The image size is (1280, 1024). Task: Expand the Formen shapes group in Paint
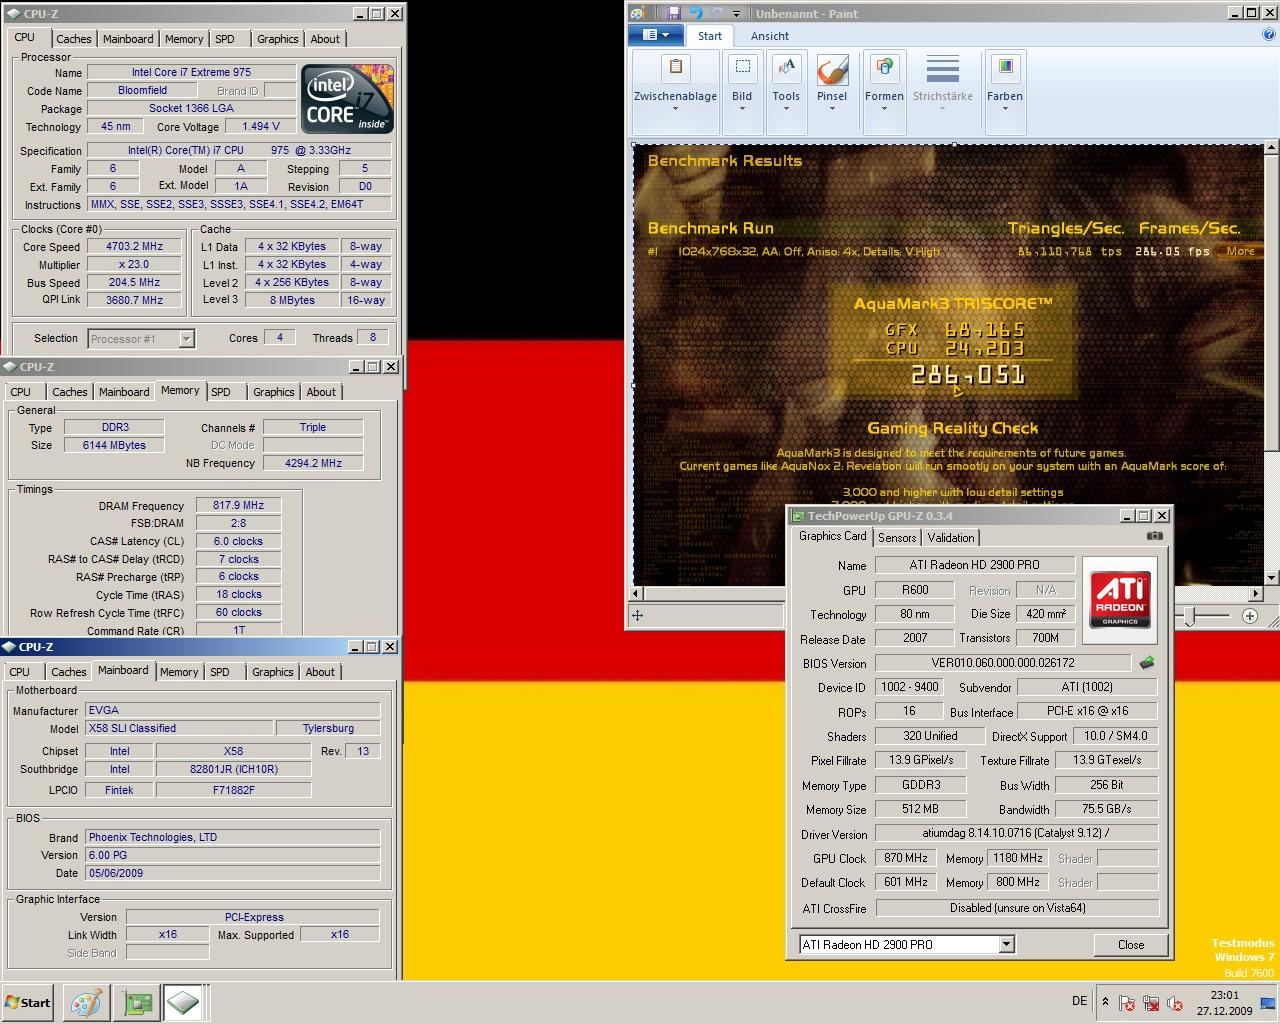(884, 90)
